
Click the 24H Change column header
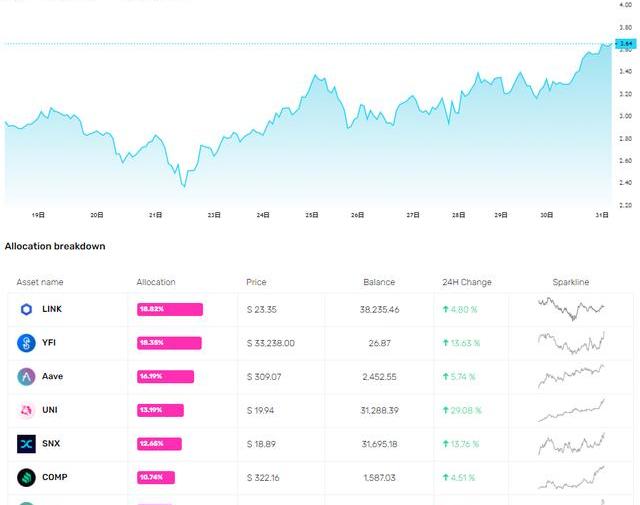click(x=466, y=282)
